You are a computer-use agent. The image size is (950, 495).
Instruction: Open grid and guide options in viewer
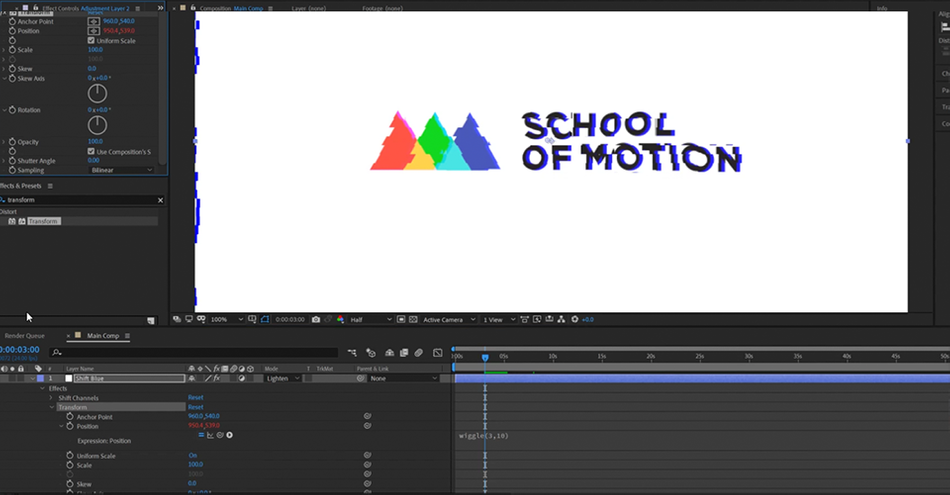point(253,319)
